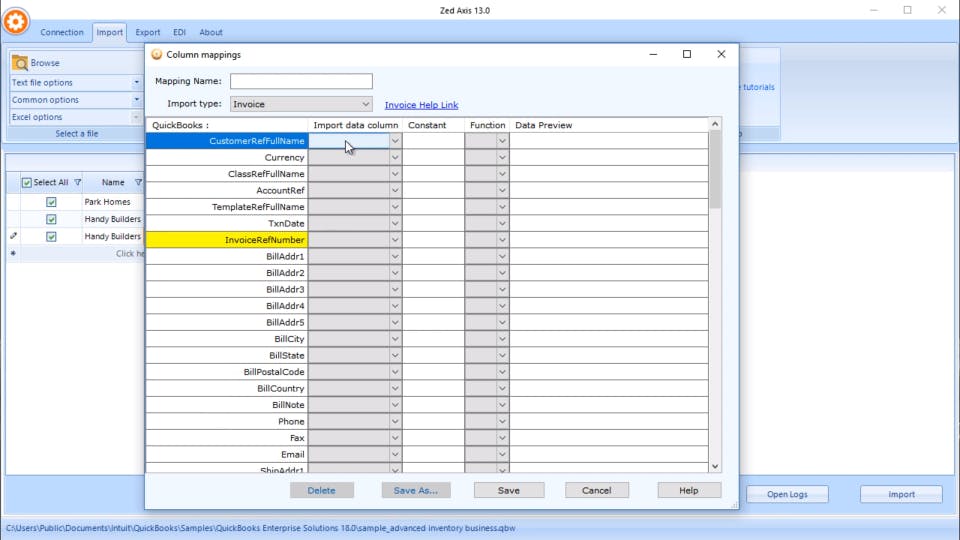Maximize the Column mappings dialog
The width and height of the screenshot is (960, 540).
[687, 54]
